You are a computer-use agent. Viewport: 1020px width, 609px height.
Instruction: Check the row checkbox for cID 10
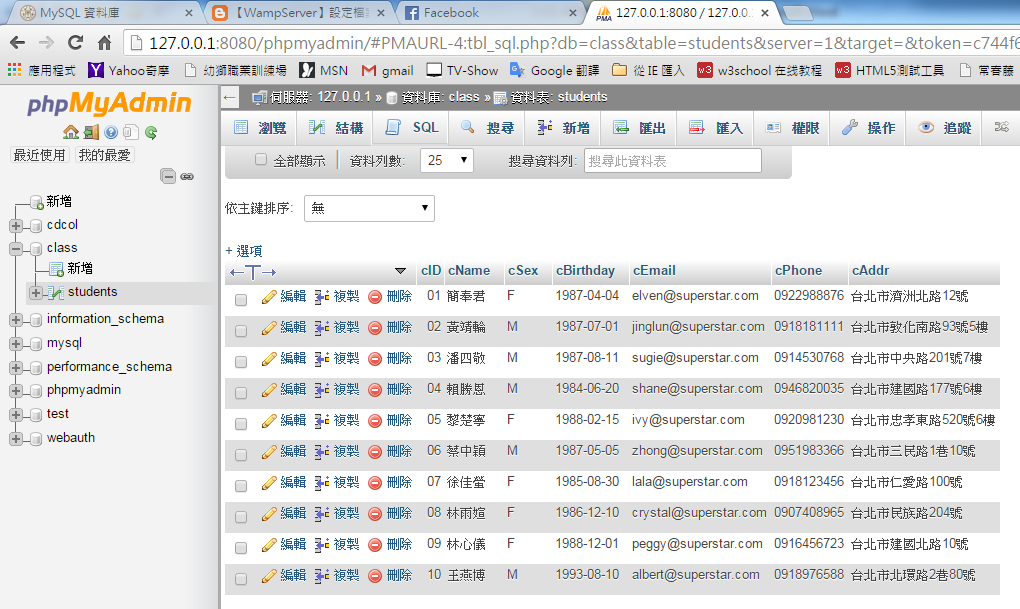241,578
